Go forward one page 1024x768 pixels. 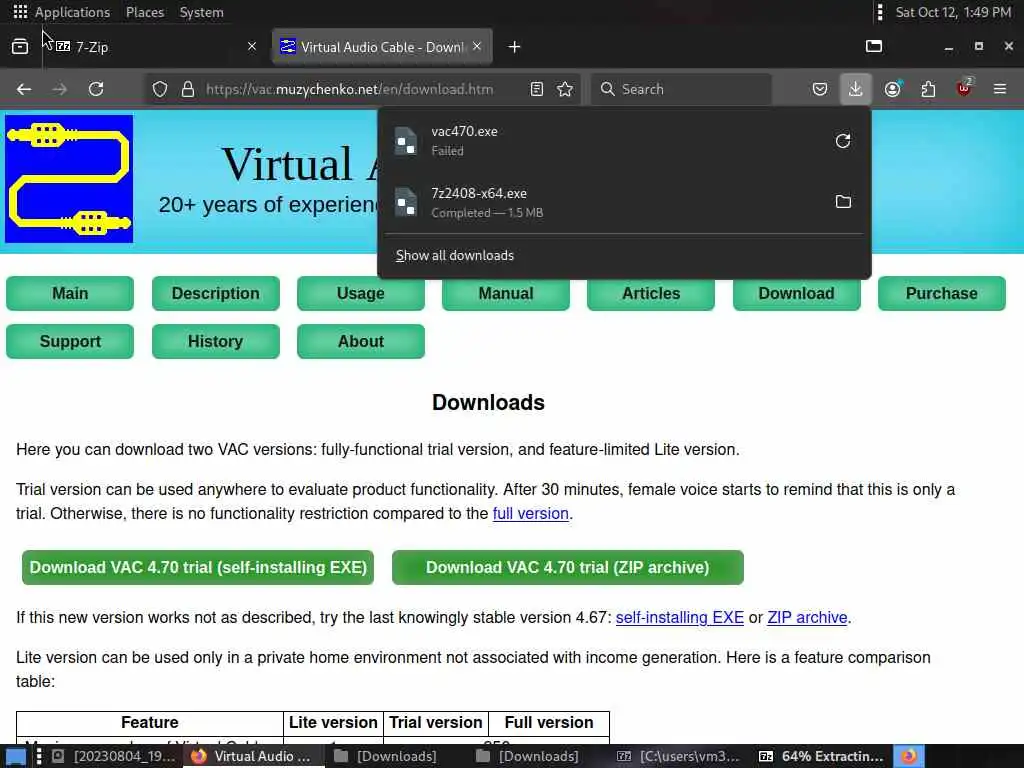[x=59, y=89]
